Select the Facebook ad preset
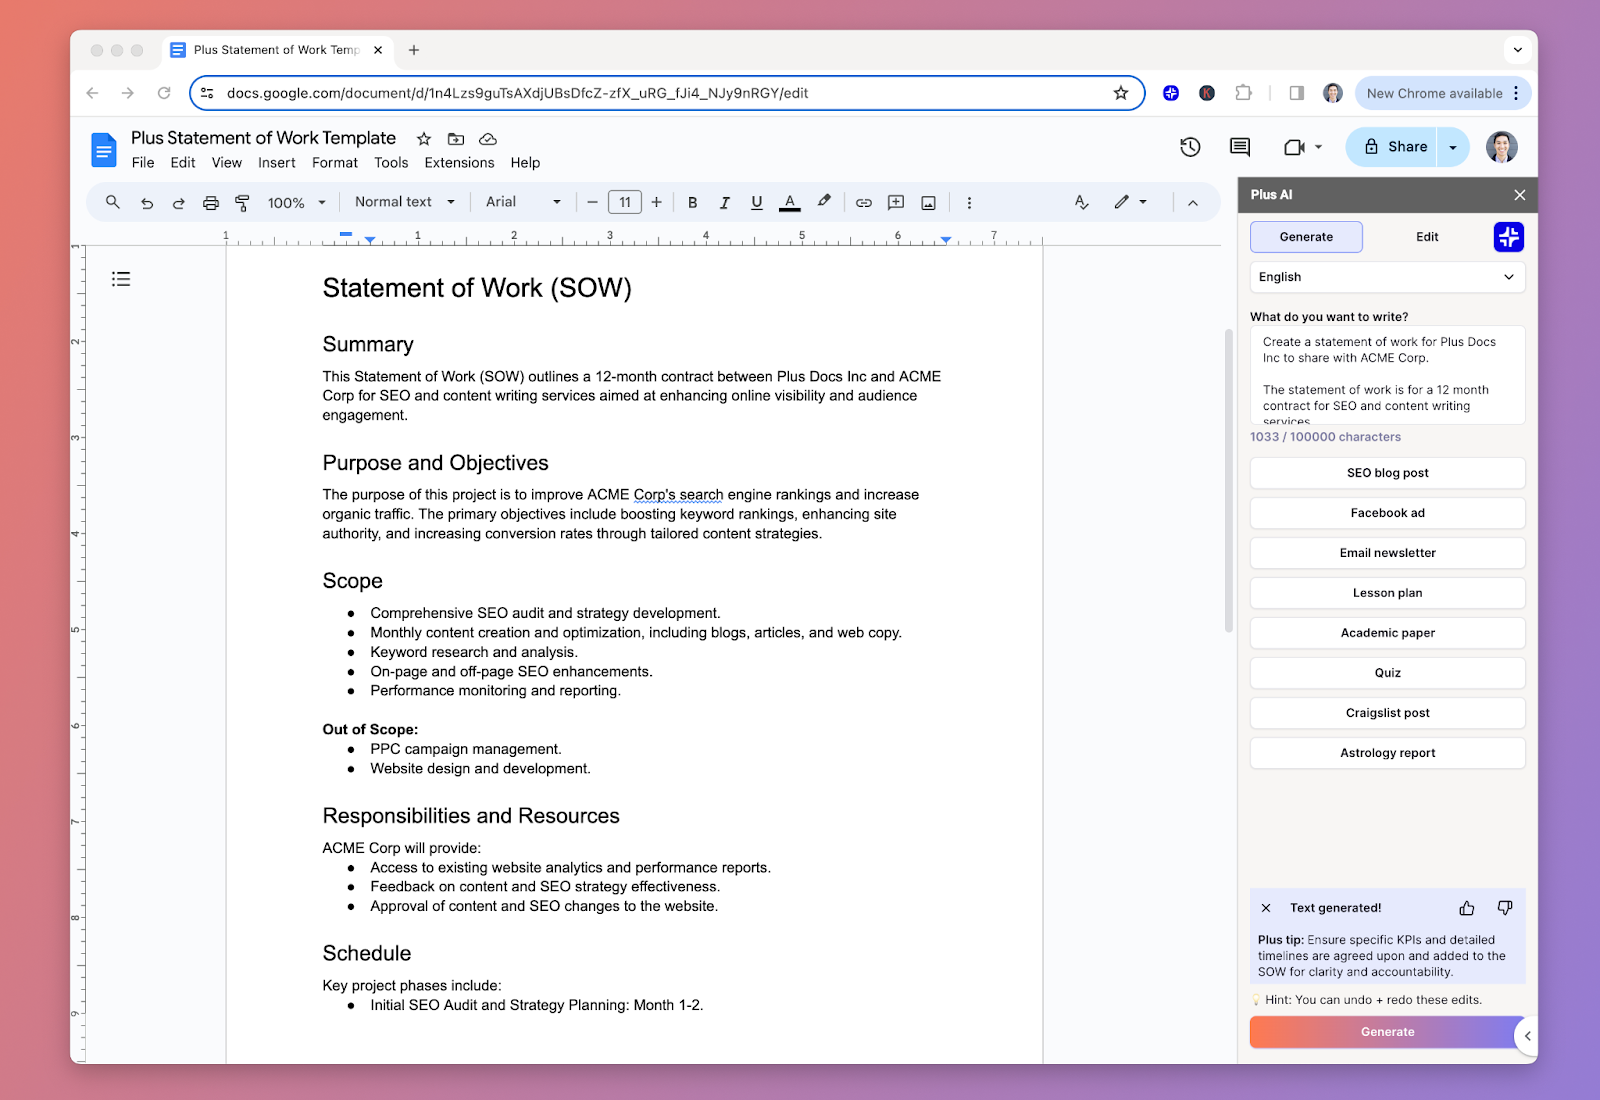Viewport: 1600px width, 1100px height. (x=1387, y=513)
